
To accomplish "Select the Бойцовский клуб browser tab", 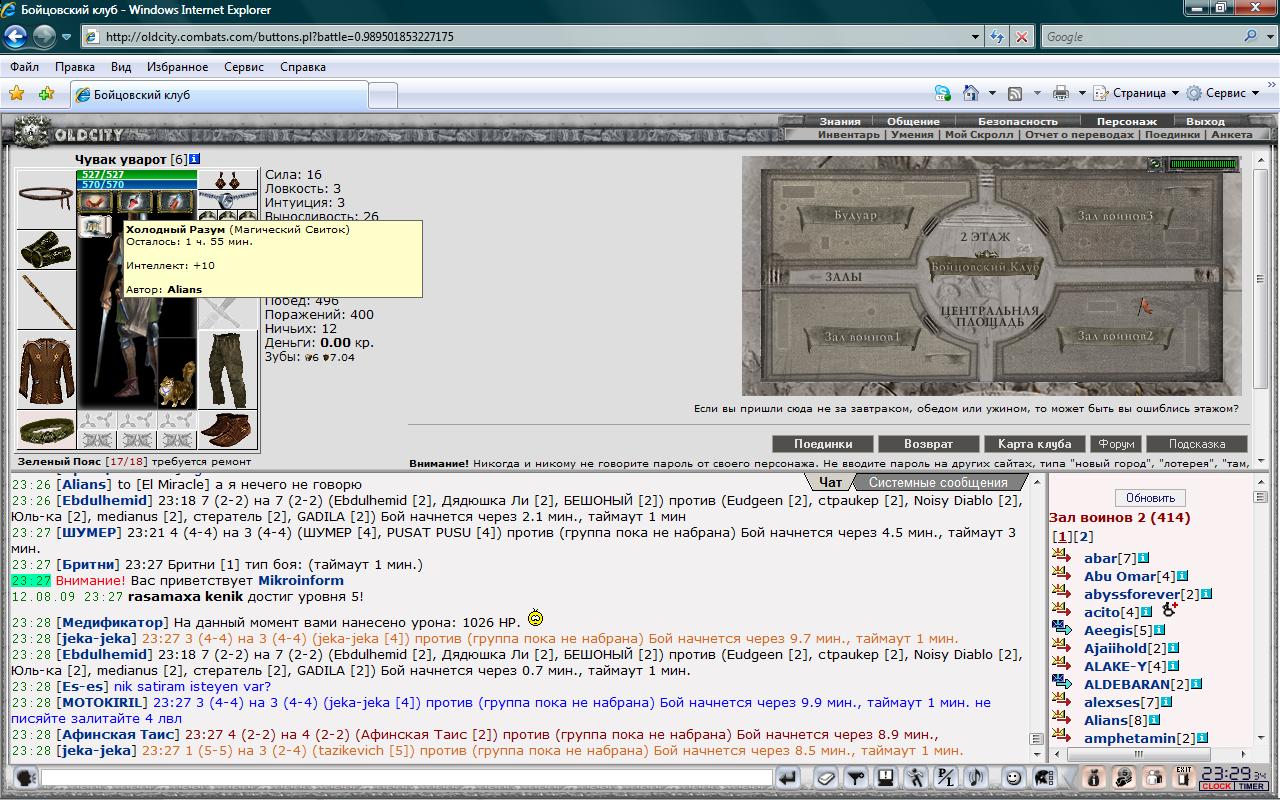I will coord(219,95).
